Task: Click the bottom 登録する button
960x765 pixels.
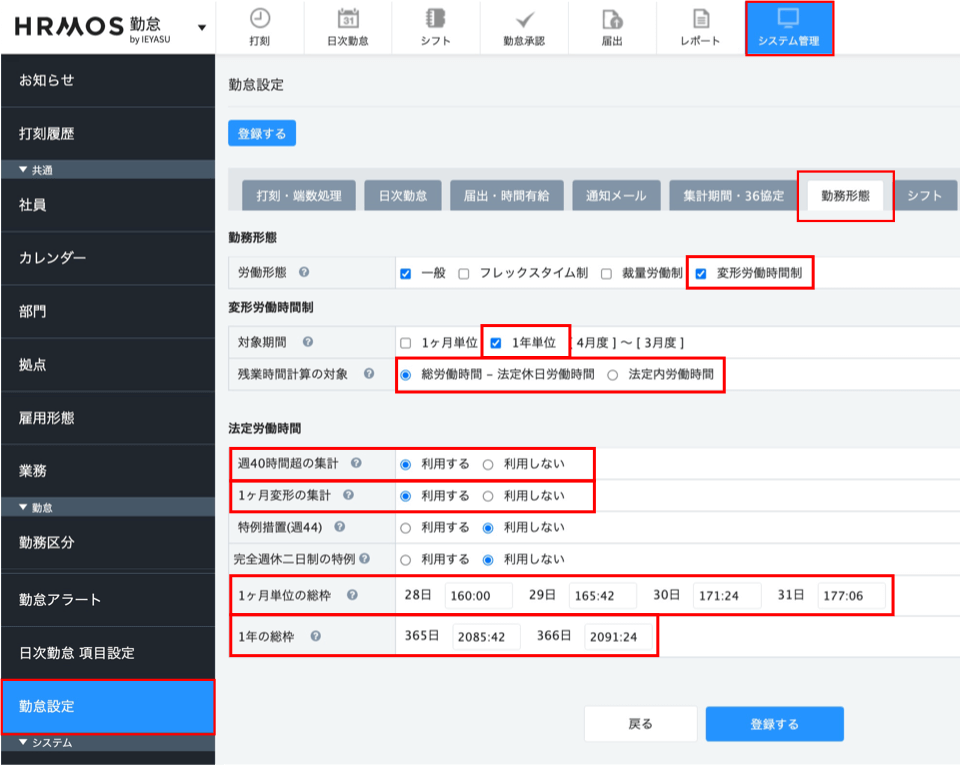Action: (774, 724)
